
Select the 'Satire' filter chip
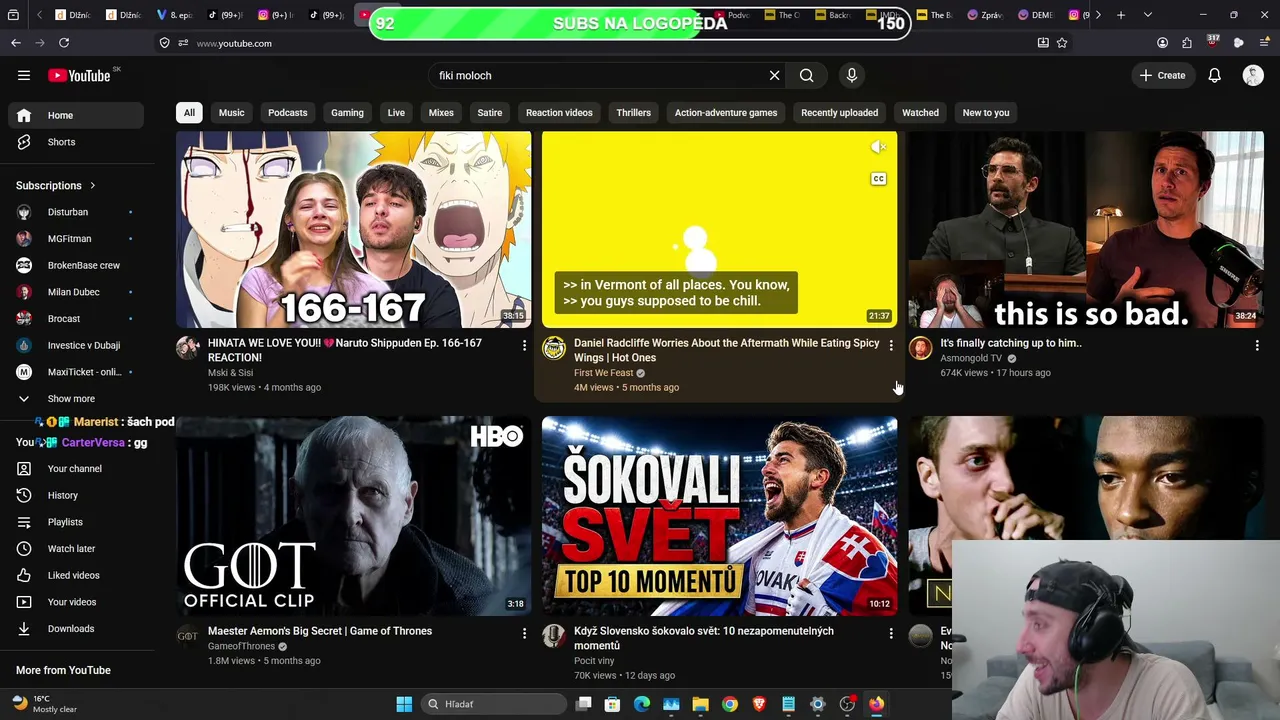click(x=489, y=112)
